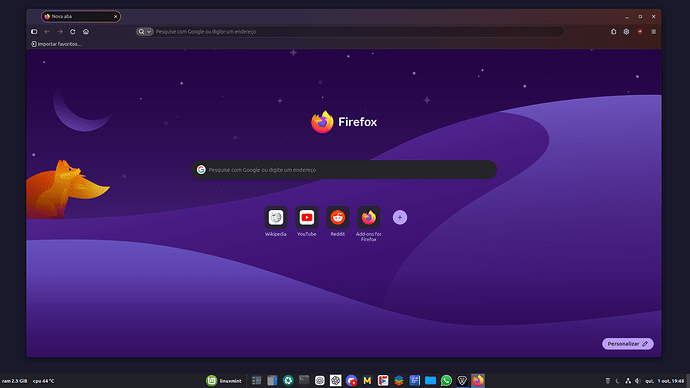Add a new shortcut with plus button
The width and height of the screenshot is (690, 388).
pos(400,217)
